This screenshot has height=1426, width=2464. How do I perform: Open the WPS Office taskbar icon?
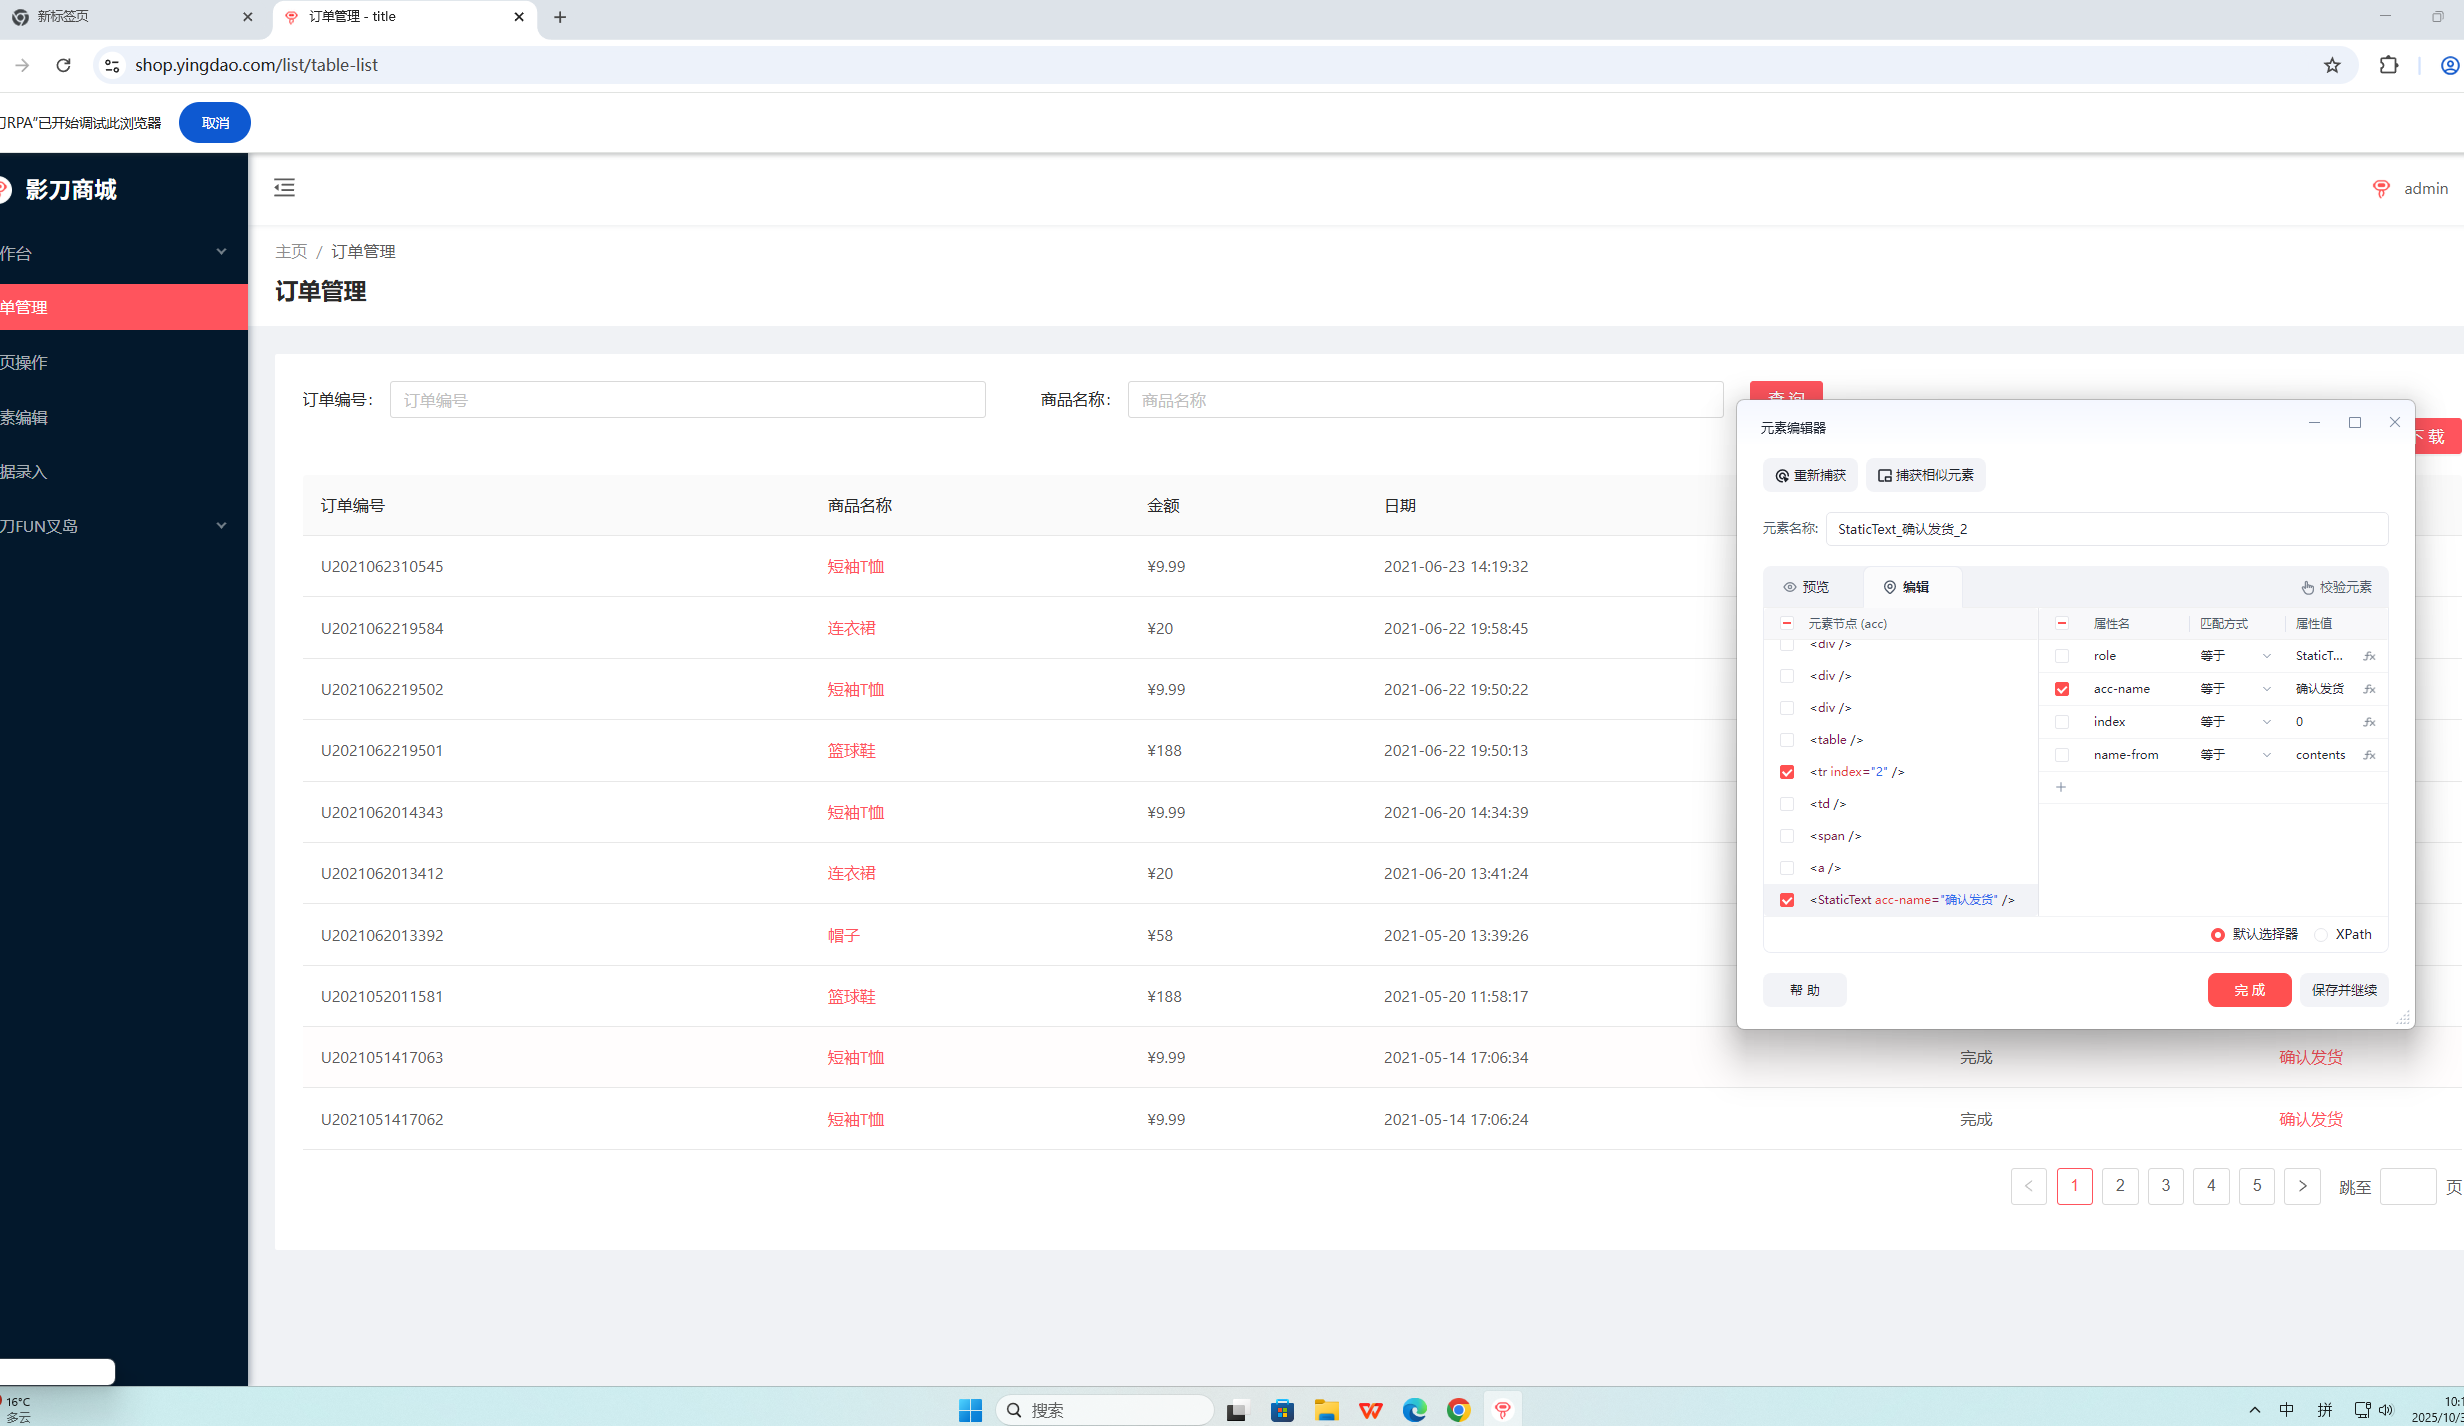(1370, 1410)
